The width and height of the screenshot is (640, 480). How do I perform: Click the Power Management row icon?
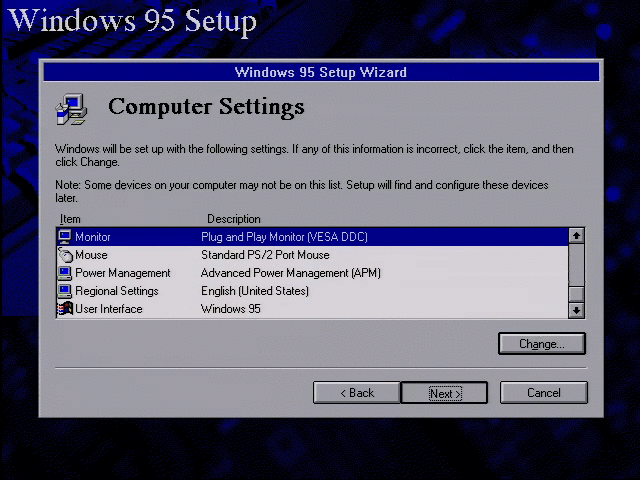[x=65, y=273]
